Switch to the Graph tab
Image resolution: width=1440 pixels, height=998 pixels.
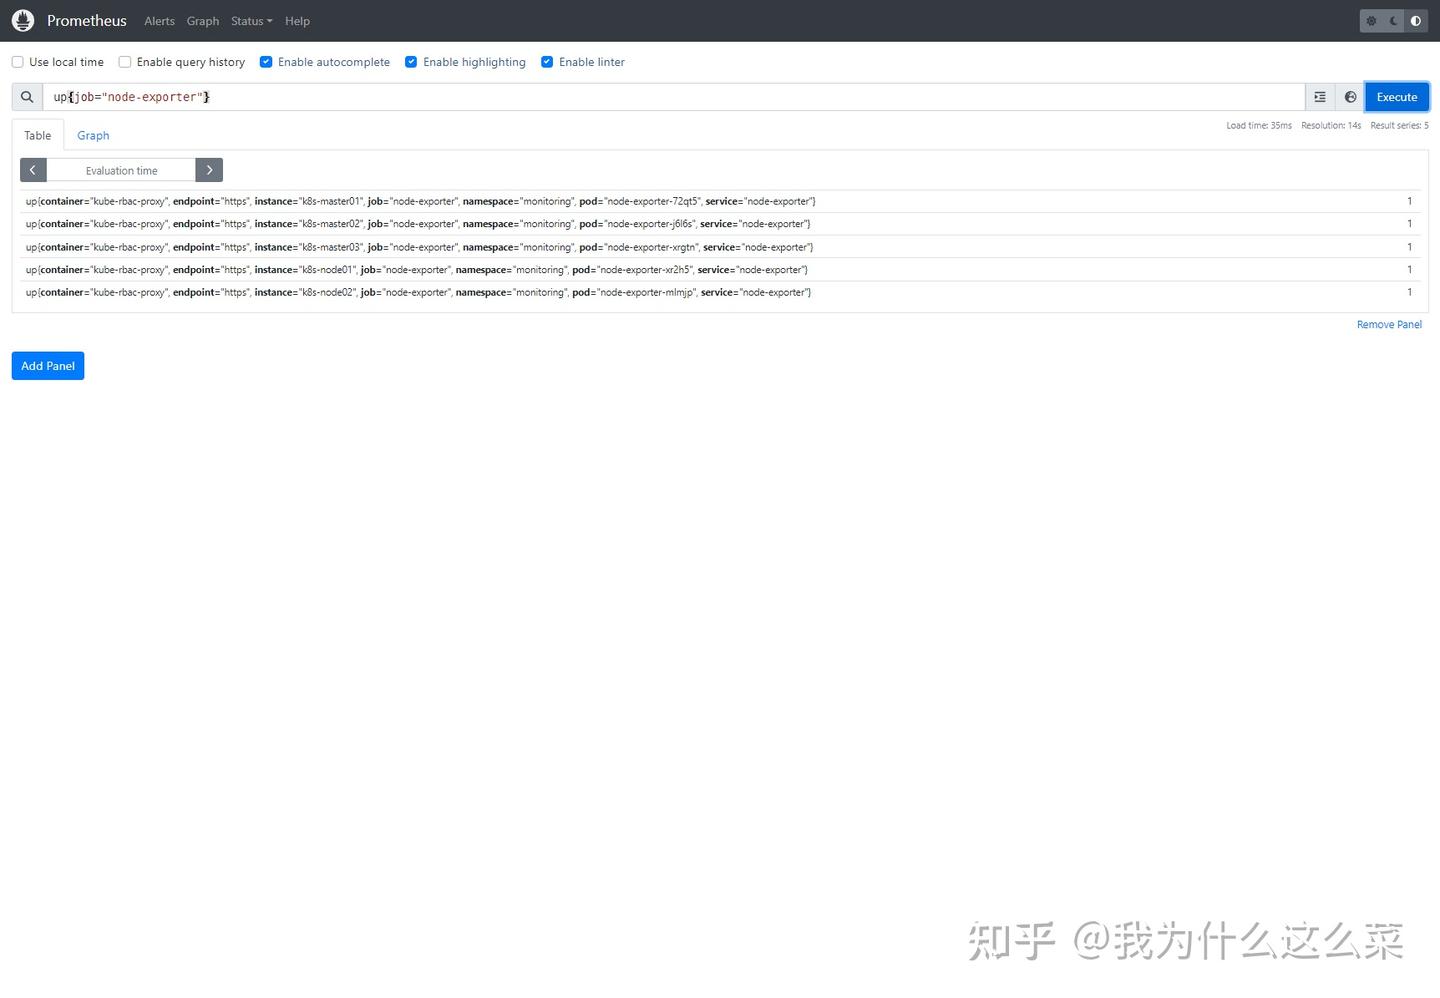(x=93, y=135)
